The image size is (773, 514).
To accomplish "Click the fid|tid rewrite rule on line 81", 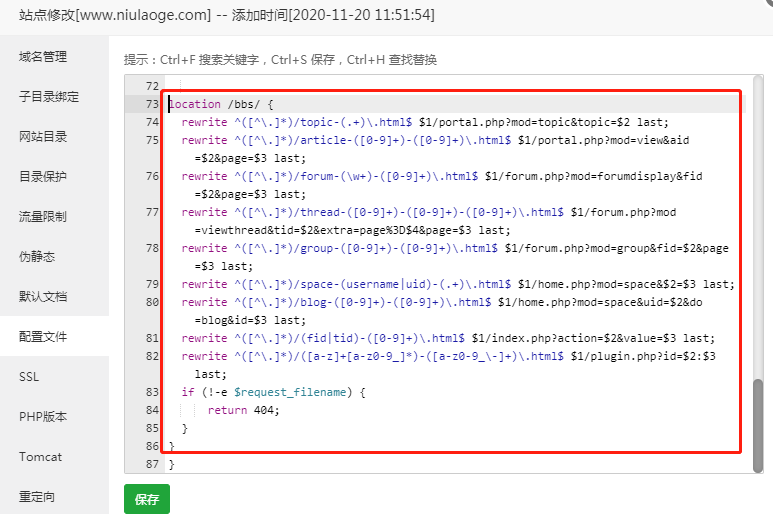I will click(448, 339).
